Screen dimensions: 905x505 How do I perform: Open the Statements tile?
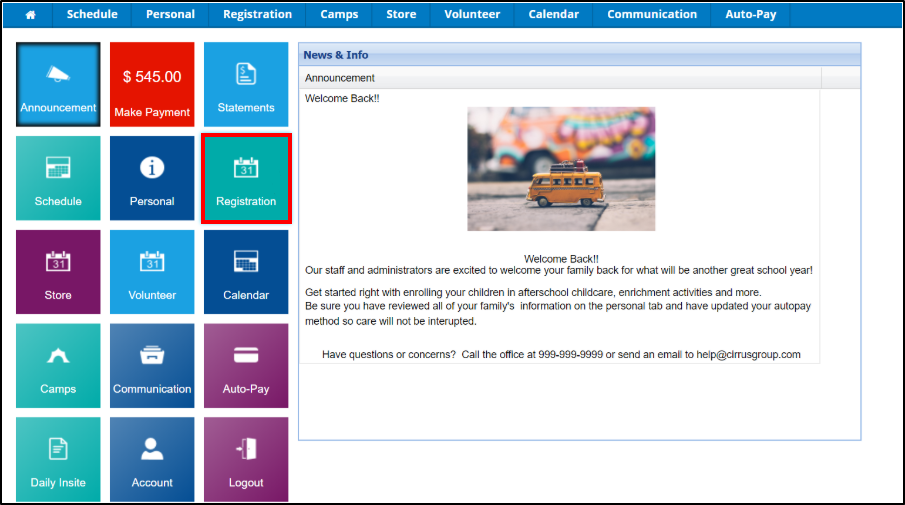coord(246,84)
